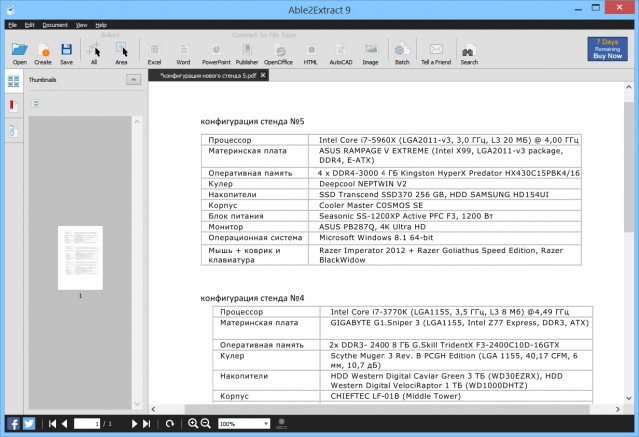Click the Buy Now button
The height and width of the screenshot is (437, 639).
(x=607, y=49)
